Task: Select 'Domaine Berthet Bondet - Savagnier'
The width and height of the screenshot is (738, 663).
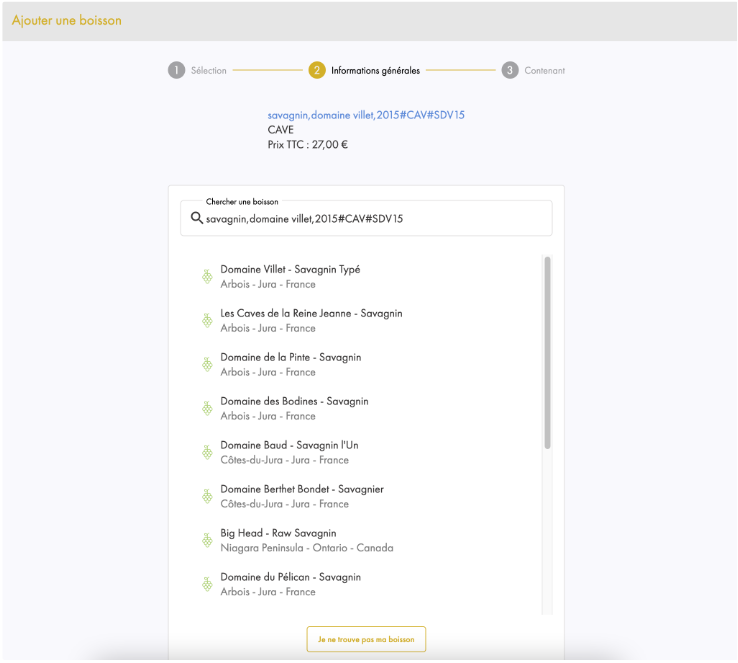Action: pos(302,489)
